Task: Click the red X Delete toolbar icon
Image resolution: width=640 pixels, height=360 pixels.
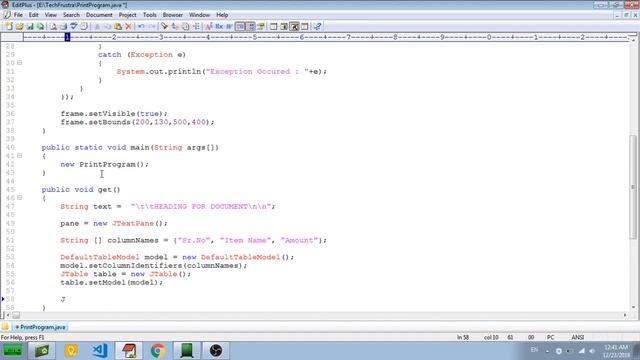Action: [x=129, y=27]
